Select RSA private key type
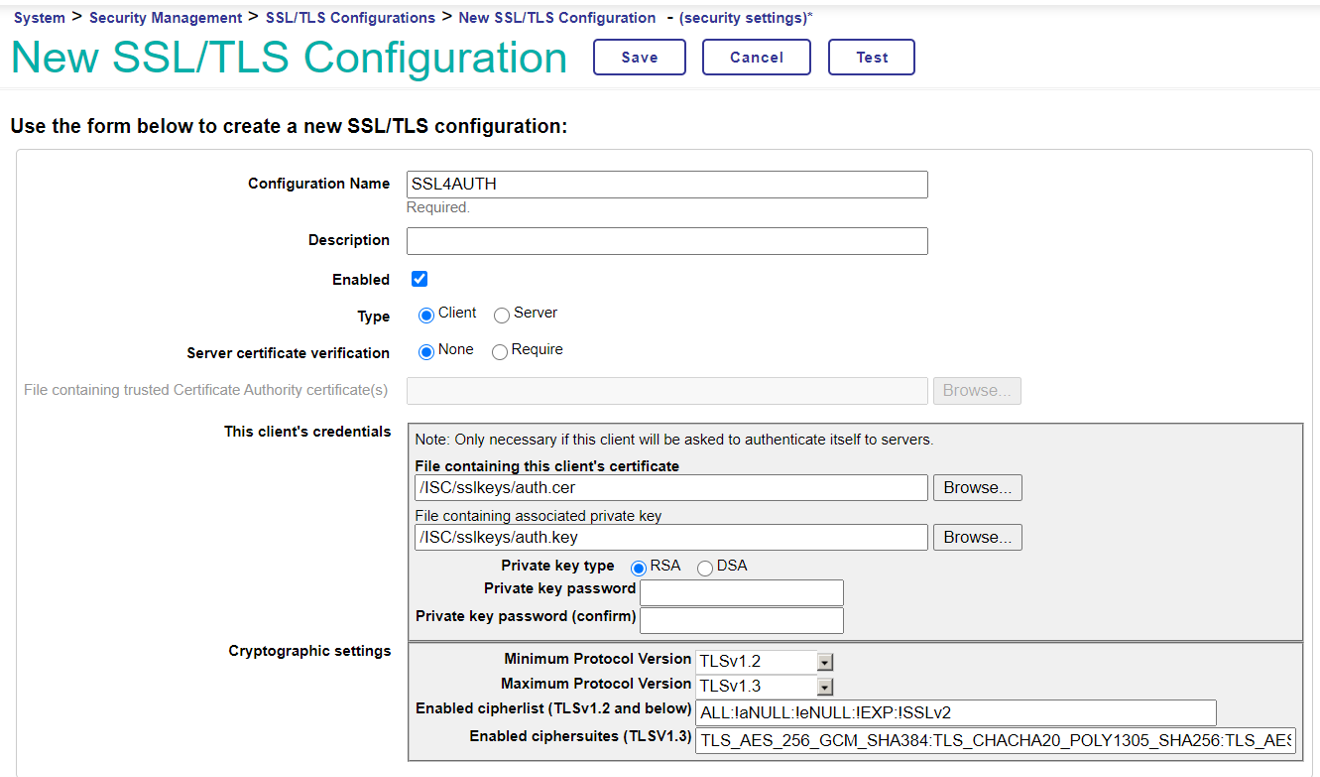 point(638,568)
